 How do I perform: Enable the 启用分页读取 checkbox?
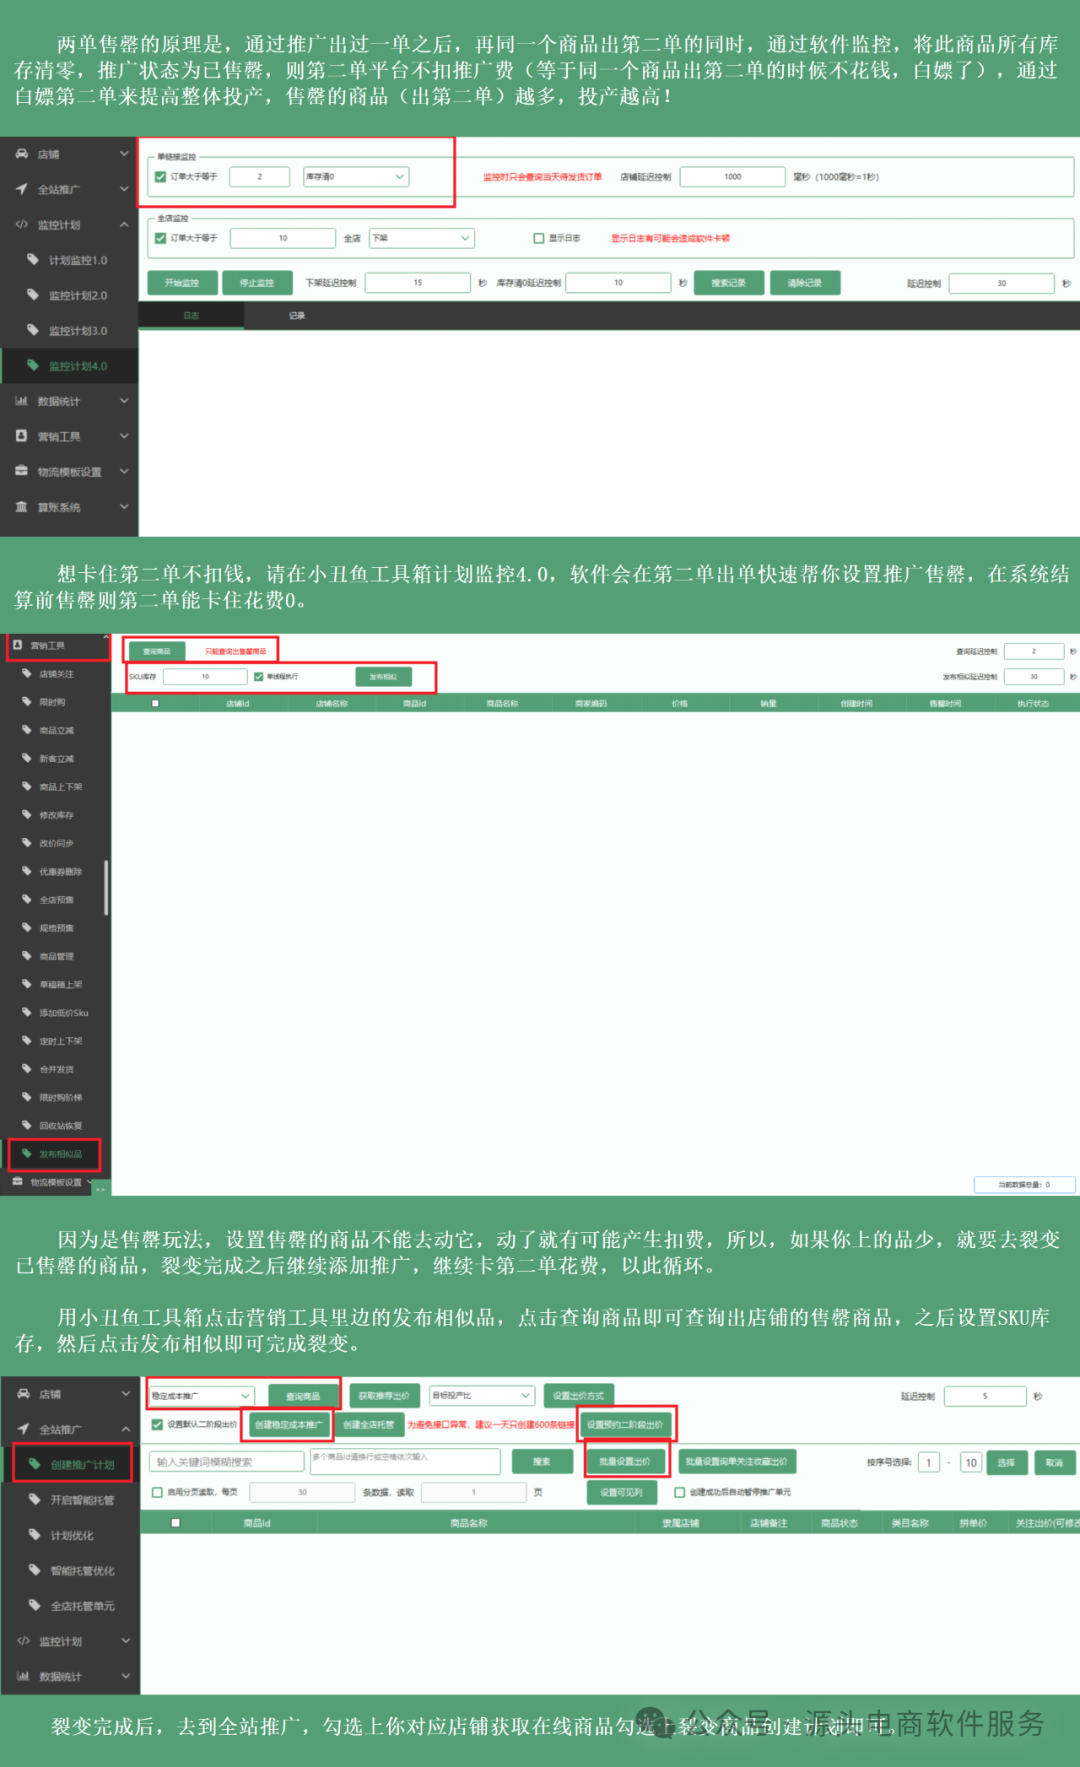coord(157,1492)
